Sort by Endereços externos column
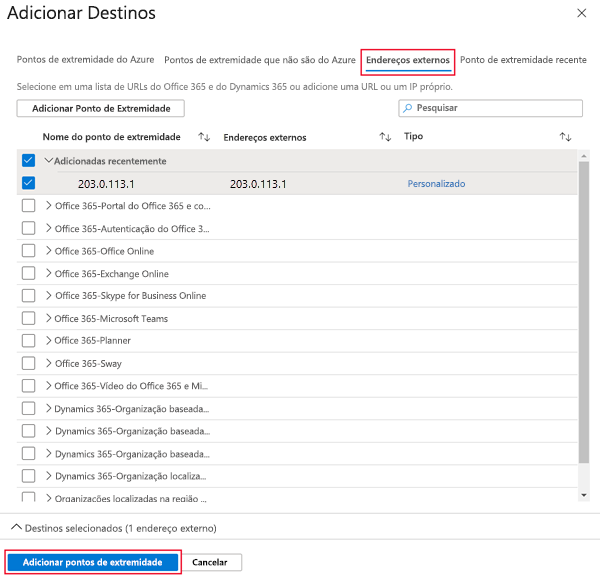This screenshot has height=584, width=600. pos(385,137)
